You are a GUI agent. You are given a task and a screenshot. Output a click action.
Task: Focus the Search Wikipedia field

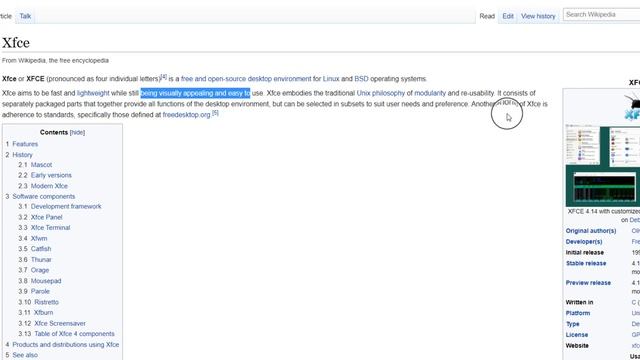point(602,15)
